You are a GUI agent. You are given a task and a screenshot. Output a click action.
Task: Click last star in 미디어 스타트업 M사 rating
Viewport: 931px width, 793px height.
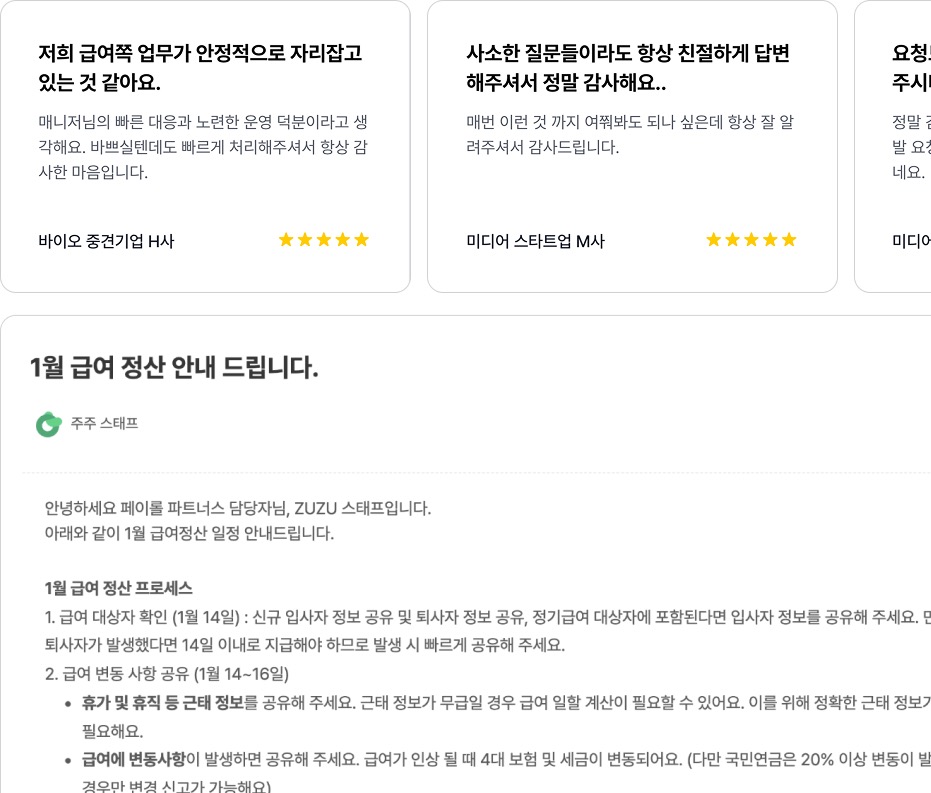coord(789,240)
